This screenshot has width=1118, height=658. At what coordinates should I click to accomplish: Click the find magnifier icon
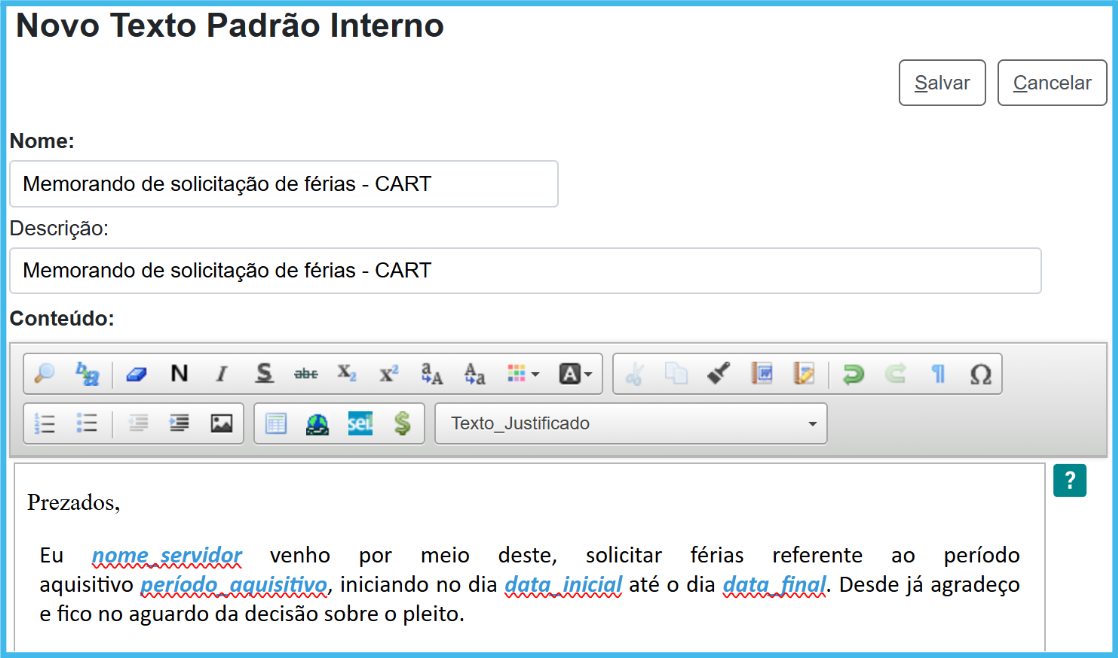[x=44, y=374]
